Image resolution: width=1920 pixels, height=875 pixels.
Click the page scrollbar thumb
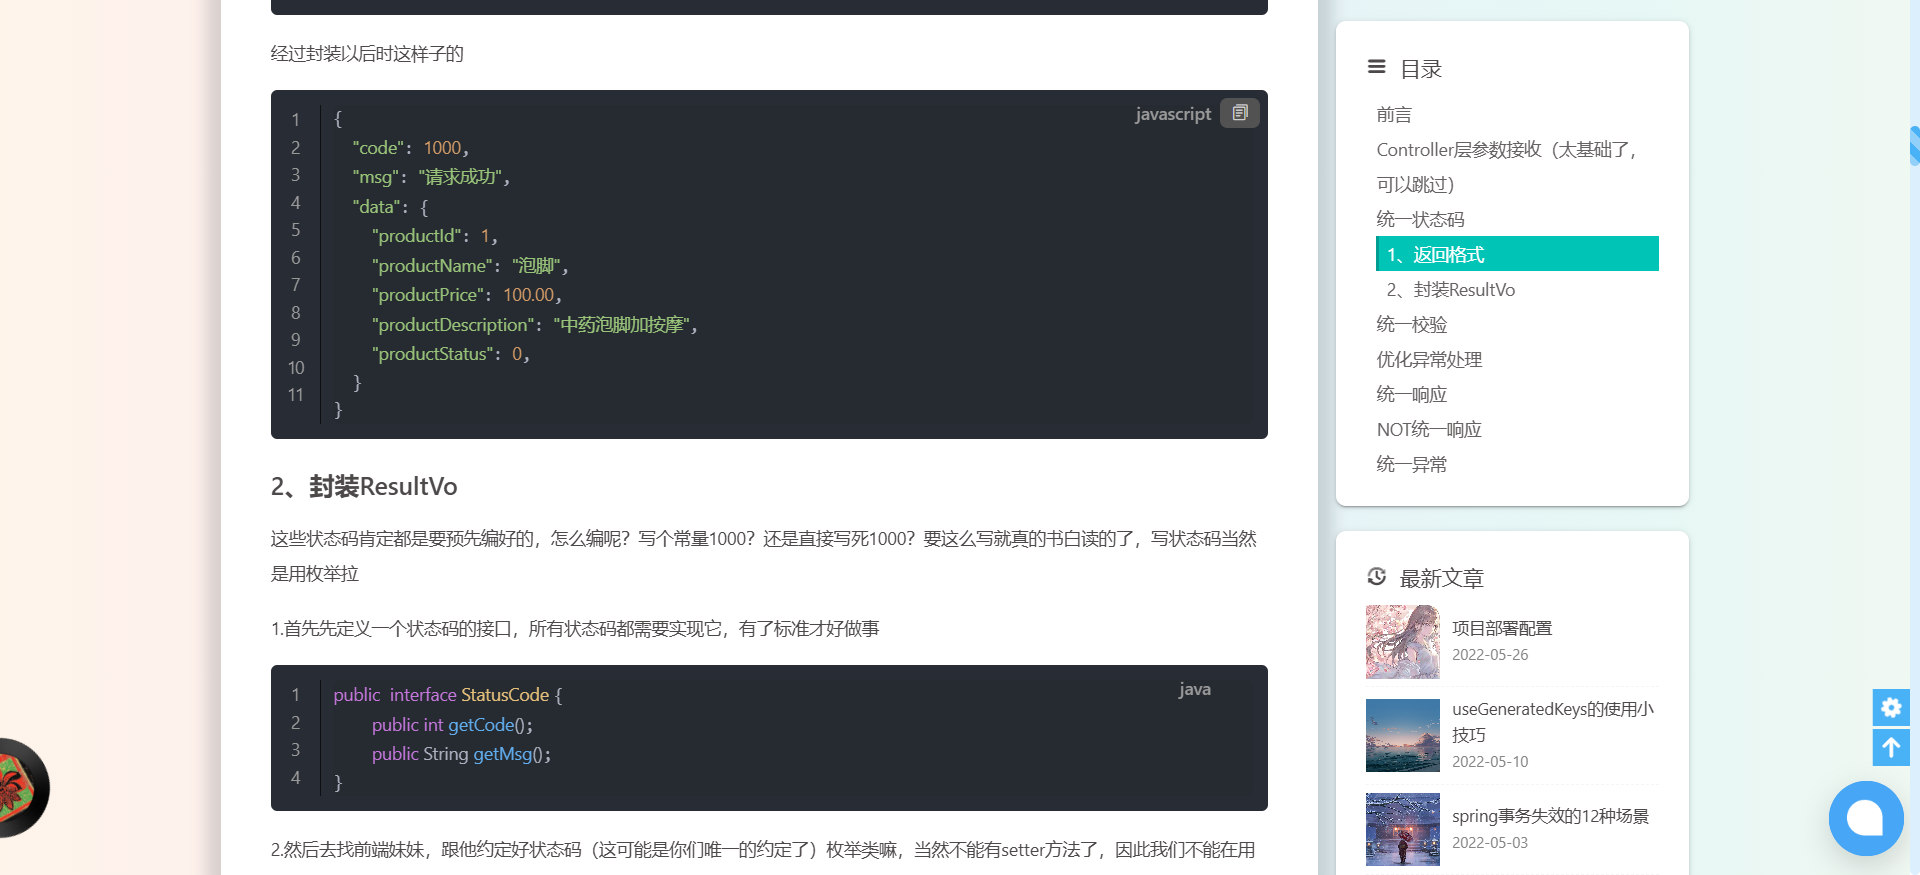coord(1915,145)
